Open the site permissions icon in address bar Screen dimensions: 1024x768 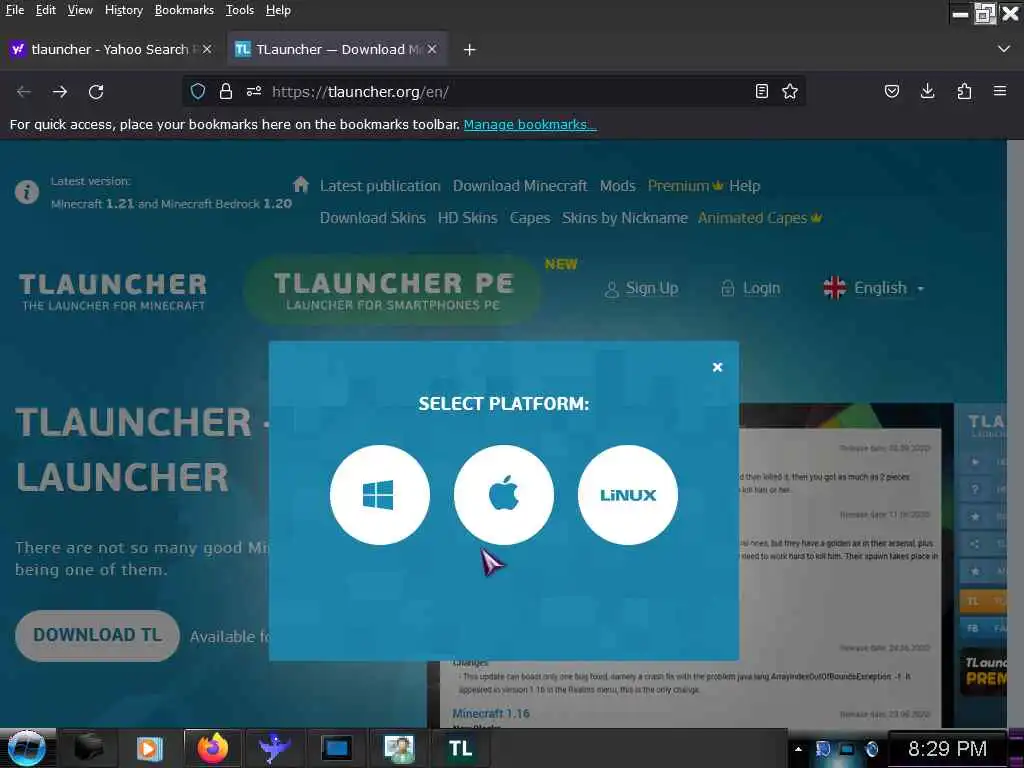tap(254, 91)
